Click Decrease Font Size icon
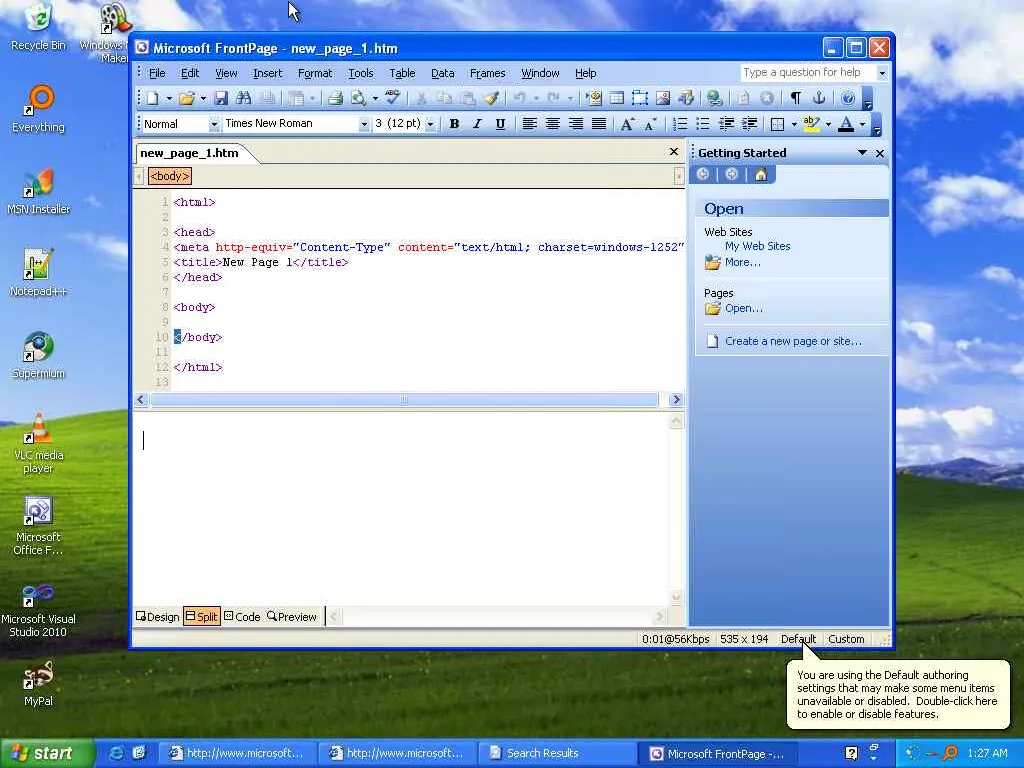Image resolution: width=1024 pixels, height=768 pixels. tap(650, 123)
